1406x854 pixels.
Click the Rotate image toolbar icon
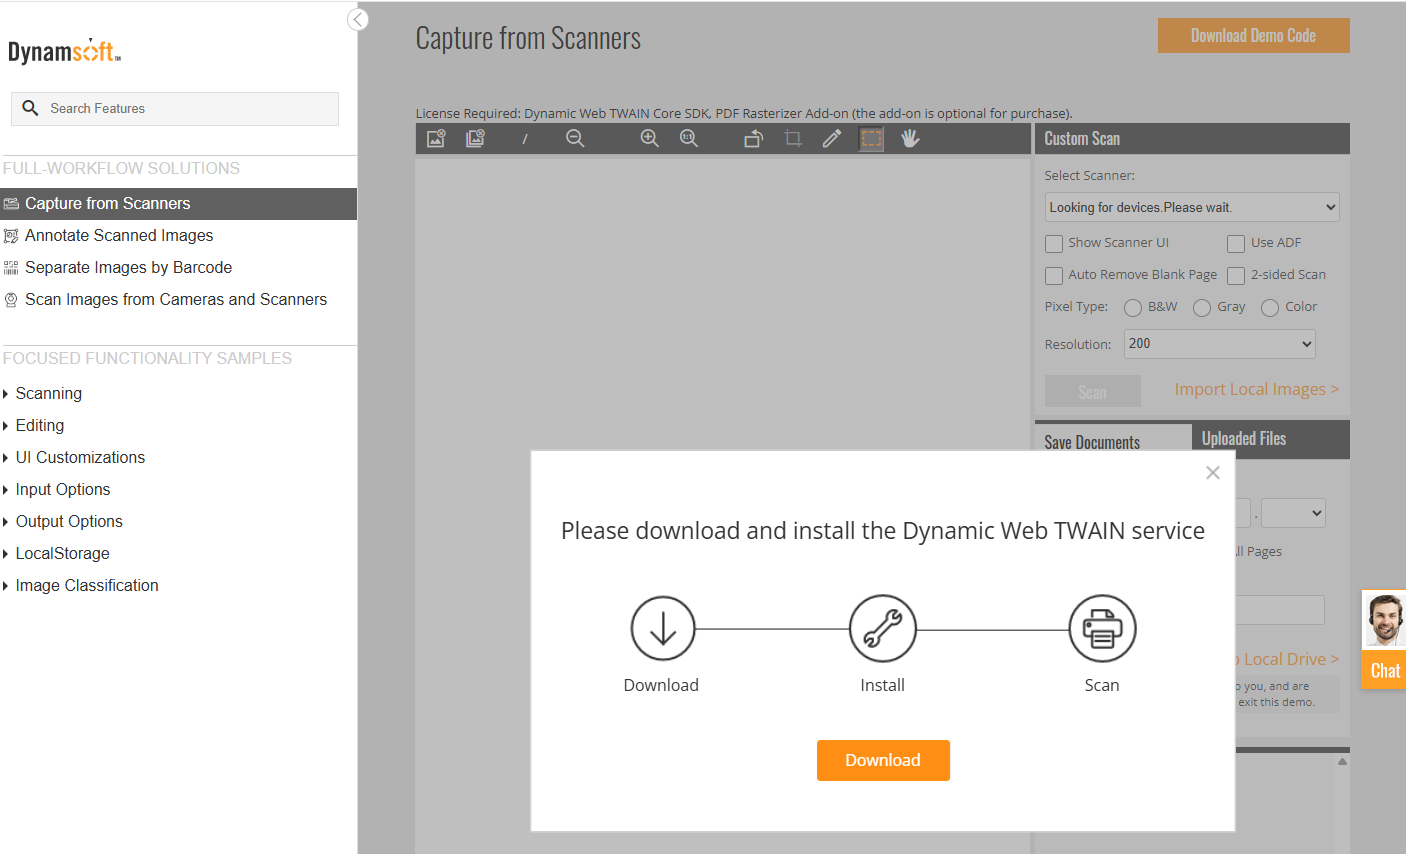(753, 138)
